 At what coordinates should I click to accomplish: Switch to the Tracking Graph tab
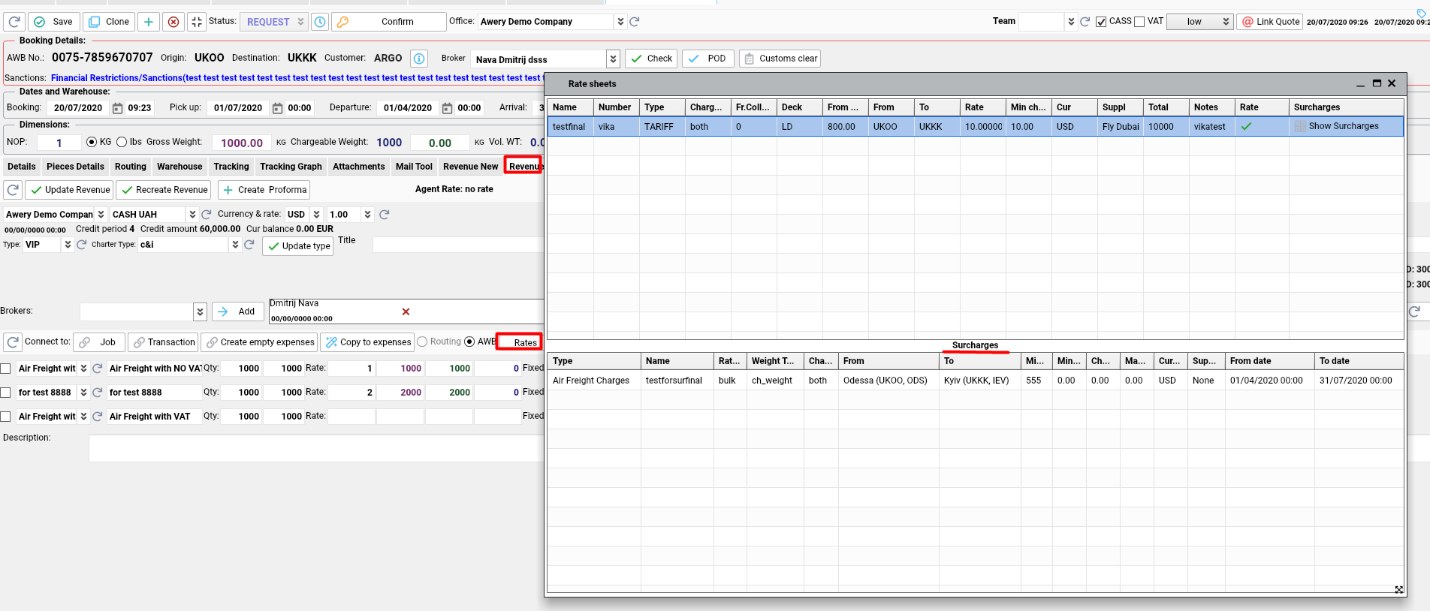click(291, 166)
